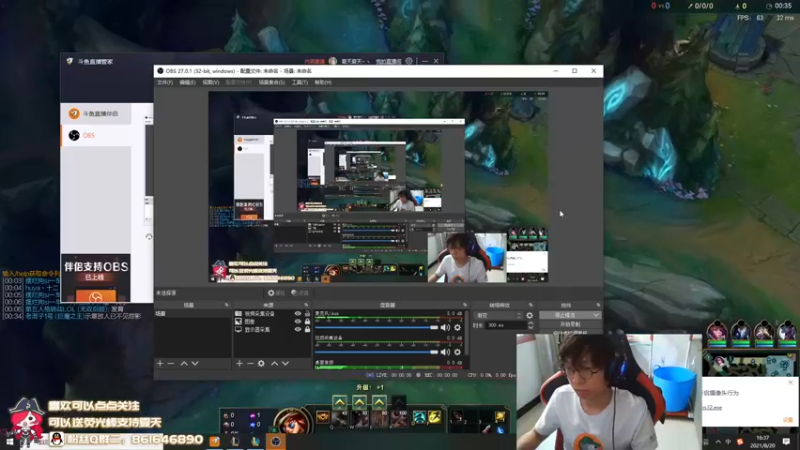Open Windows Start menu
Image resolution: width=800 pixels, height=450 pixels.
[x=9, y=442]
